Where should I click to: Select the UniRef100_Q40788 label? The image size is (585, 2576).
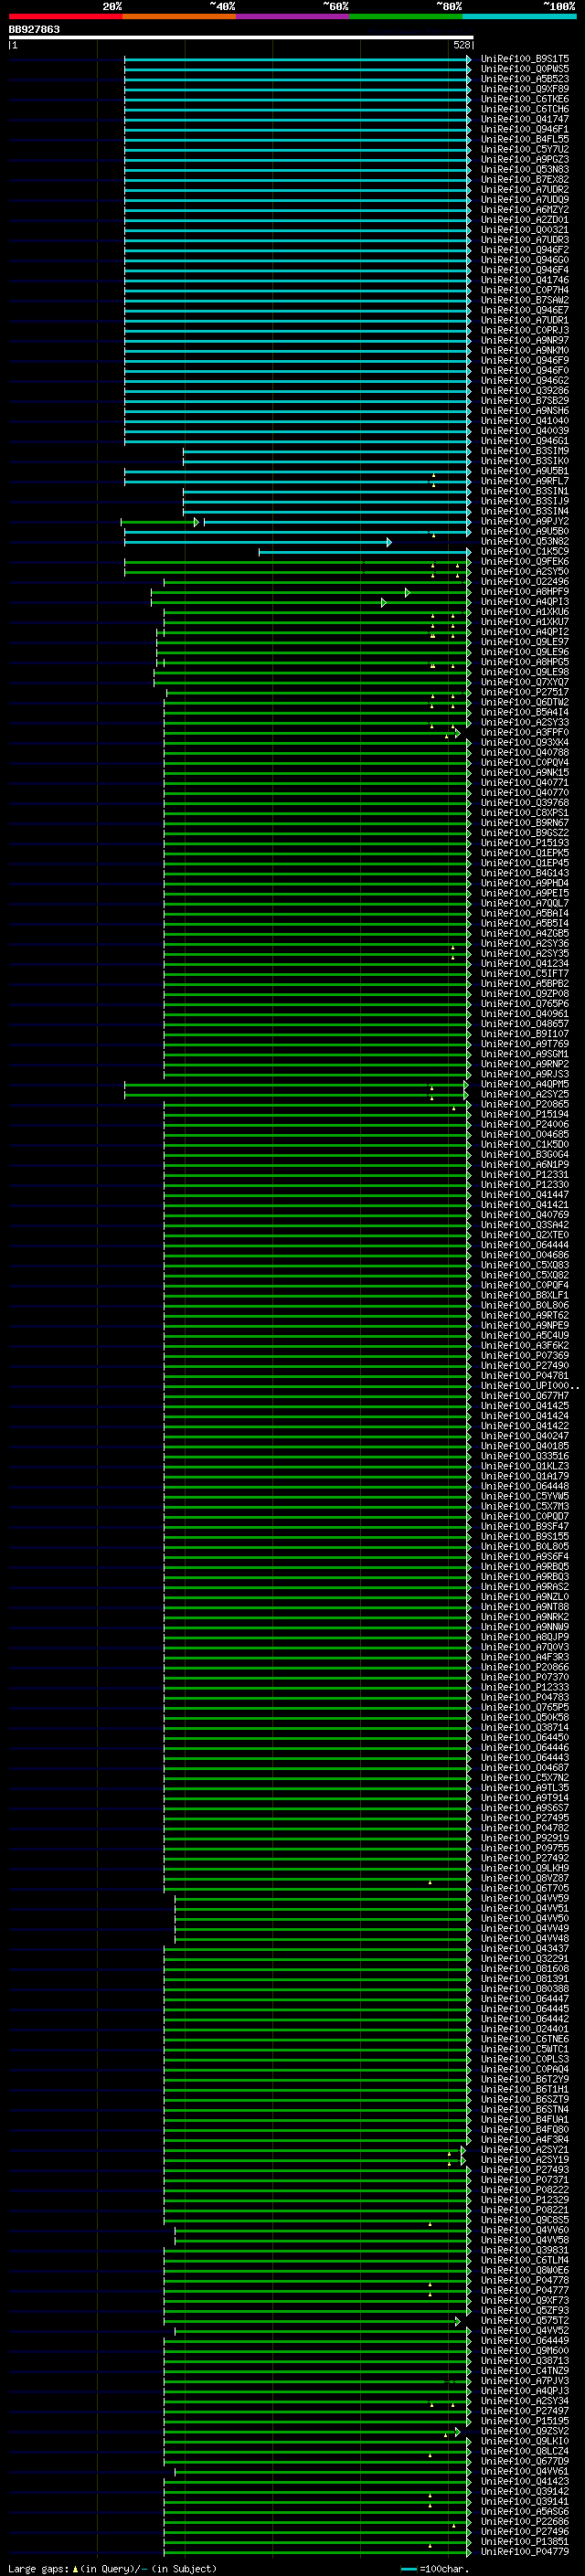525,753
